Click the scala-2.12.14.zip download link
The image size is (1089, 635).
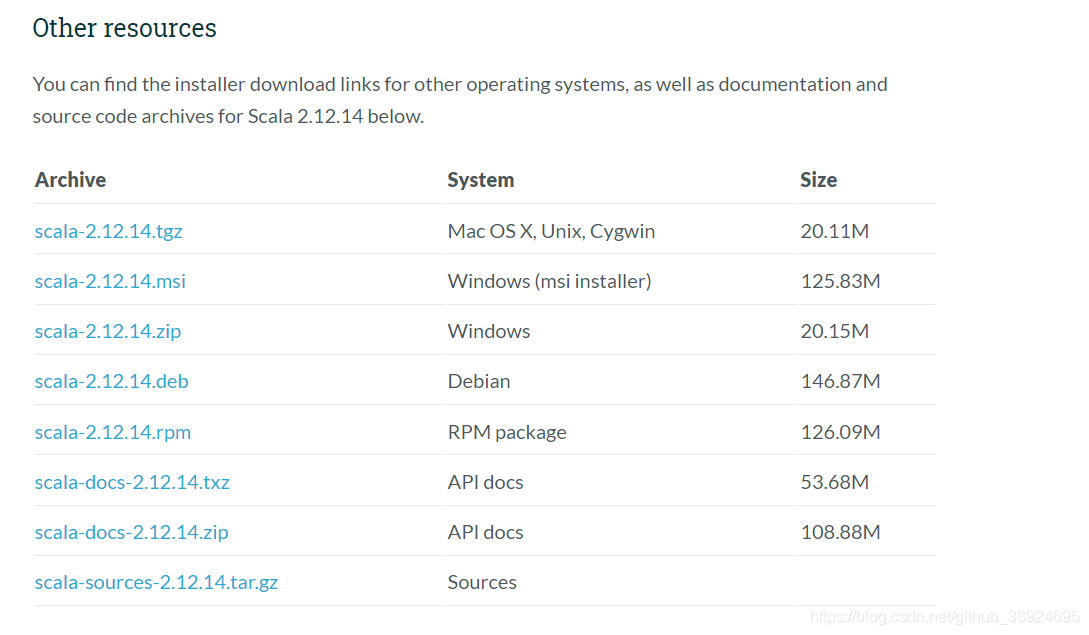[108, 331]
